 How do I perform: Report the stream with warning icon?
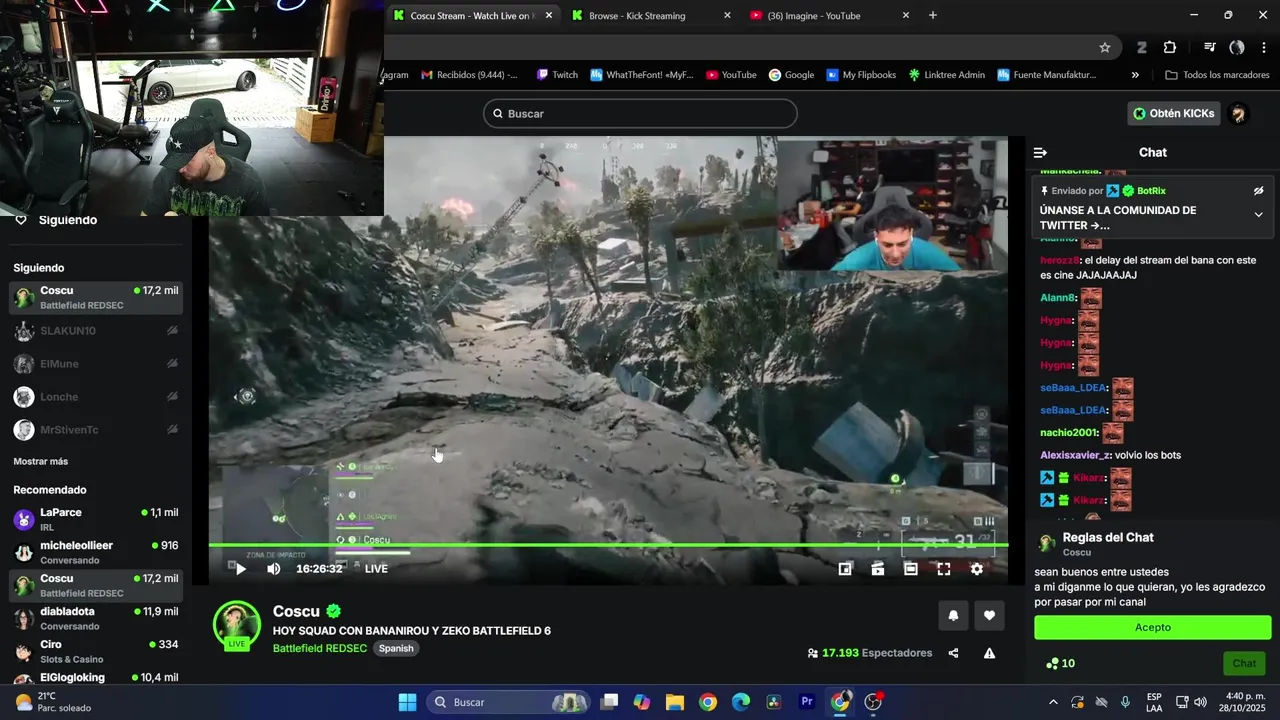989,653
